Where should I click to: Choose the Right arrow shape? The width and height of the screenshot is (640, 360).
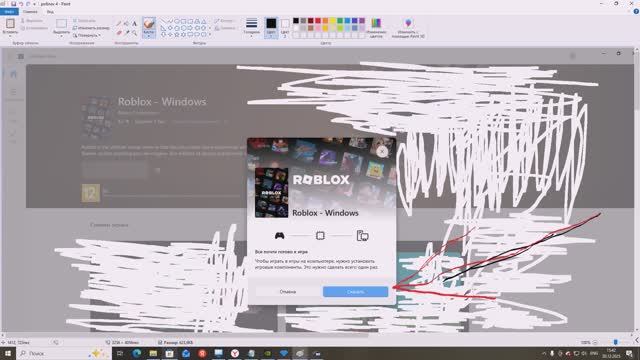coord(191,28)
